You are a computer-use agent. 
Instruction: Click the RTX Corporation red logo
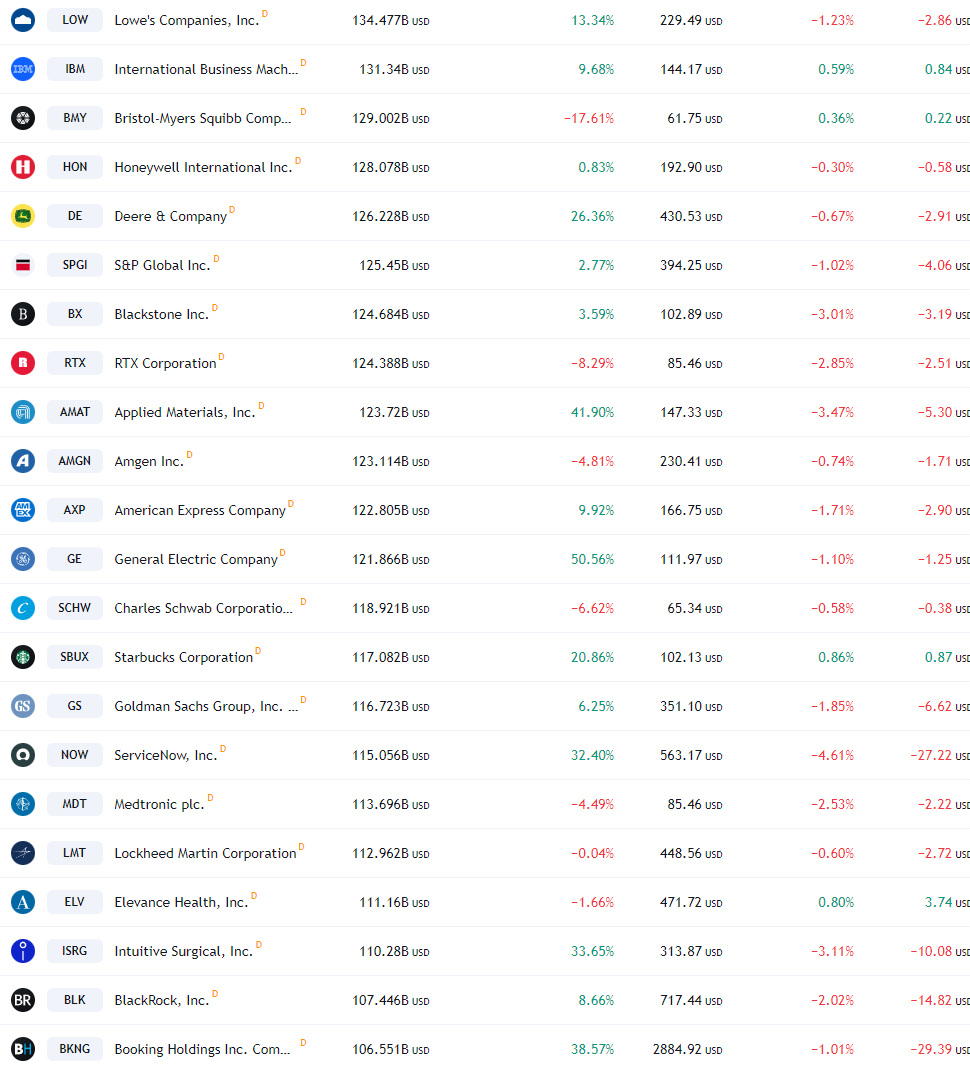(23, 363)
